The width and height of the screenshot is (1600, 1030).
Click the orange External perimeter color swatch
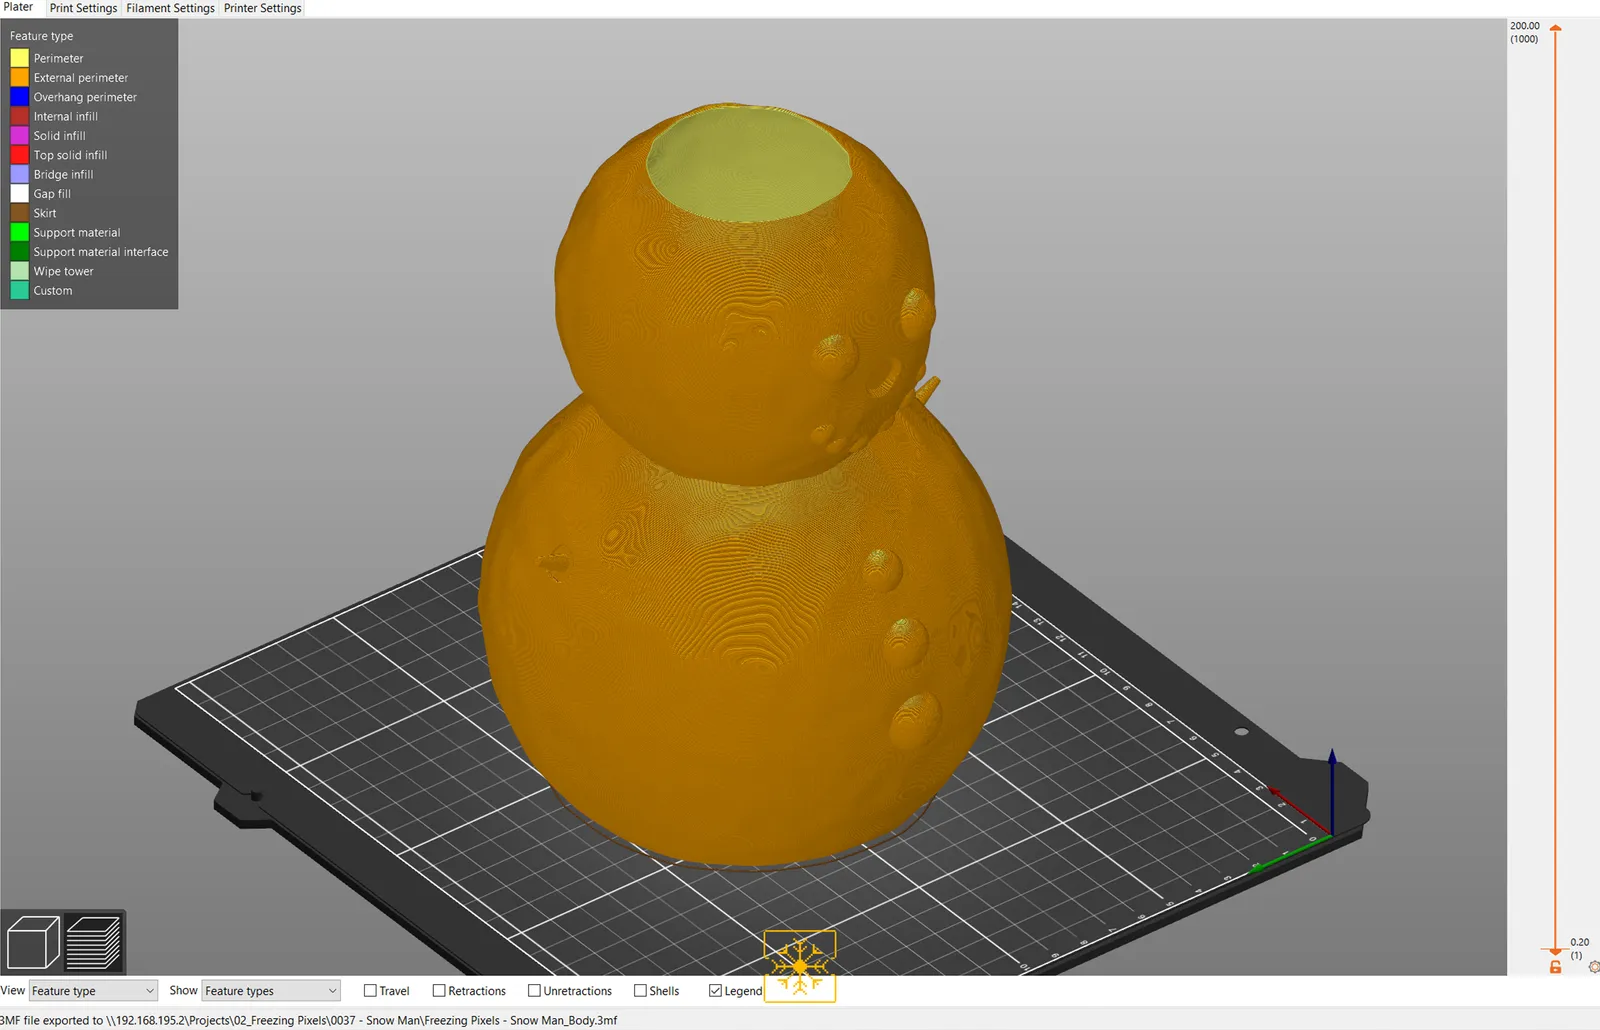19,77
